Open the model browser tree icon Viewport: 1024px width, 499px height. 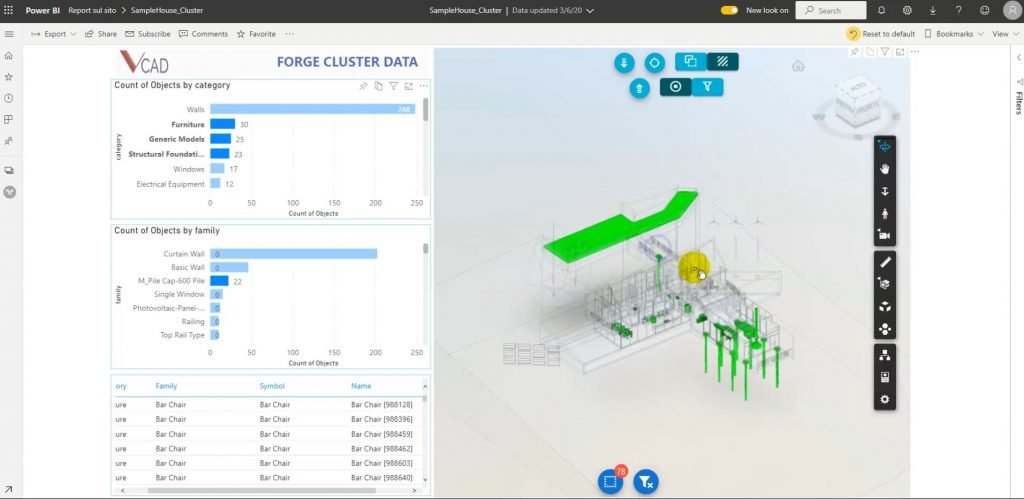(x=885, y=355)
